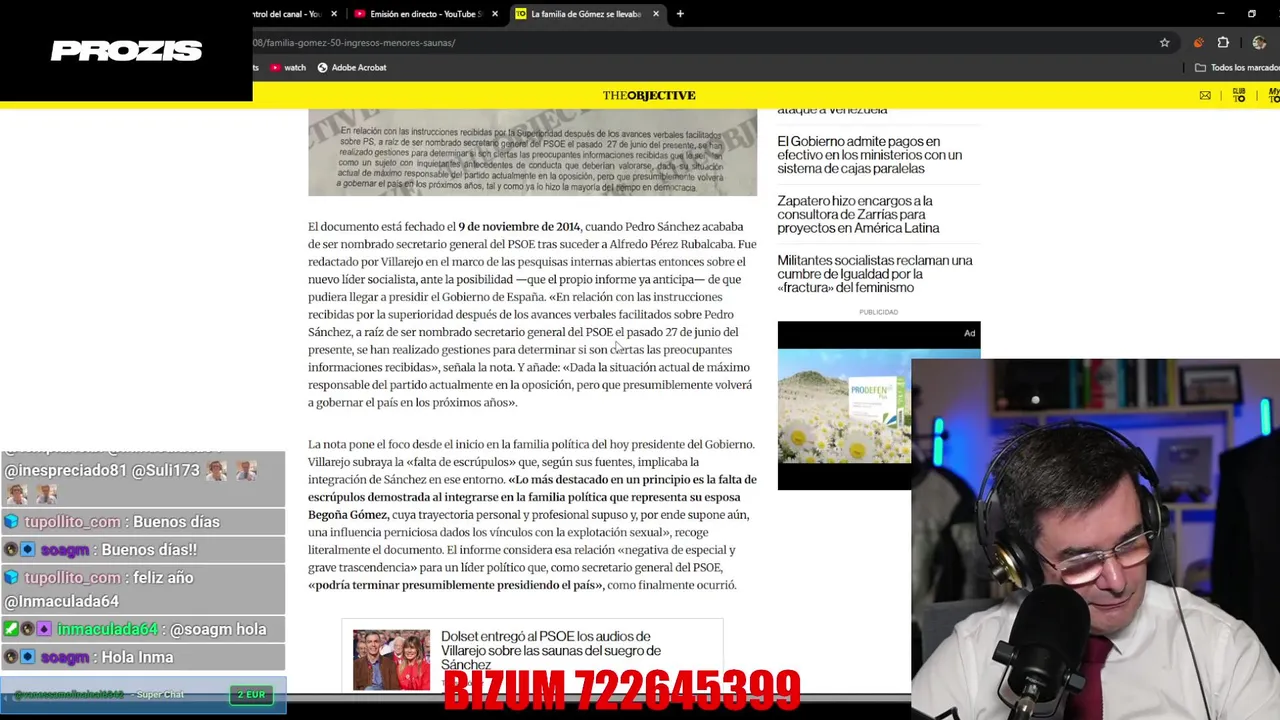Viewport: 1280px width, 720px height.
Task: Click 'tupollito_com : feliz año' chat message
Action: point(144,590)
